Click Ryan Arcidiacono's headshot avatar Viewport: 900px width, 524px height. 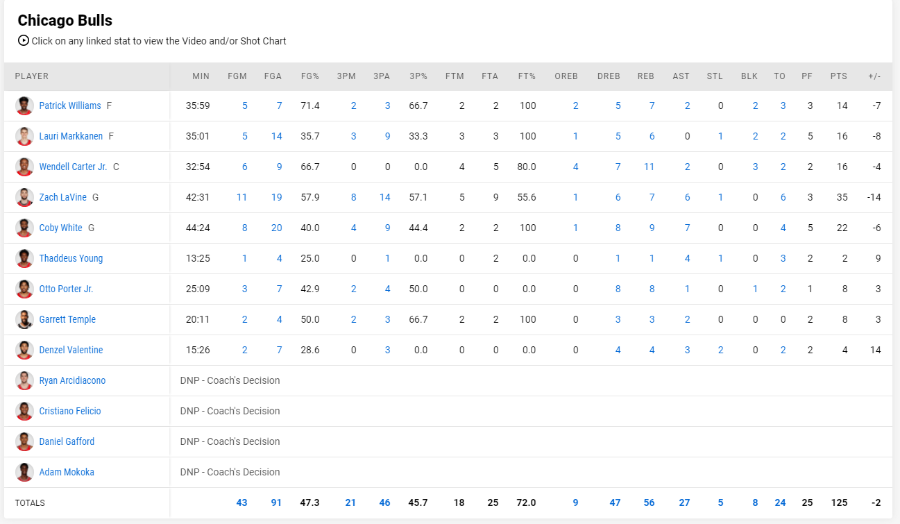pos(24,380)
